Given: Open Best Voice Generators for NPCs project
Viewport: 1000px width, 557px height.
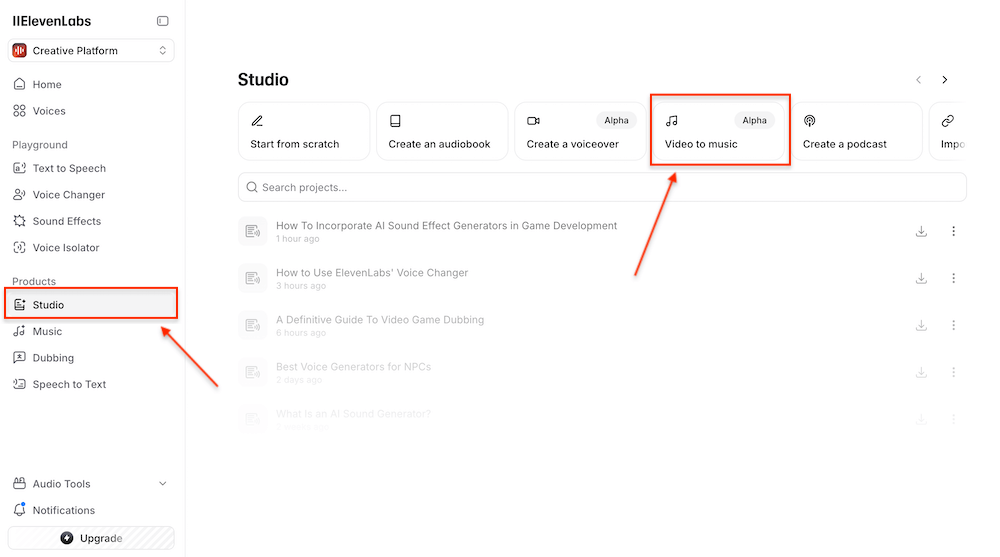Looking at the screenshot, I should point(353,367).
